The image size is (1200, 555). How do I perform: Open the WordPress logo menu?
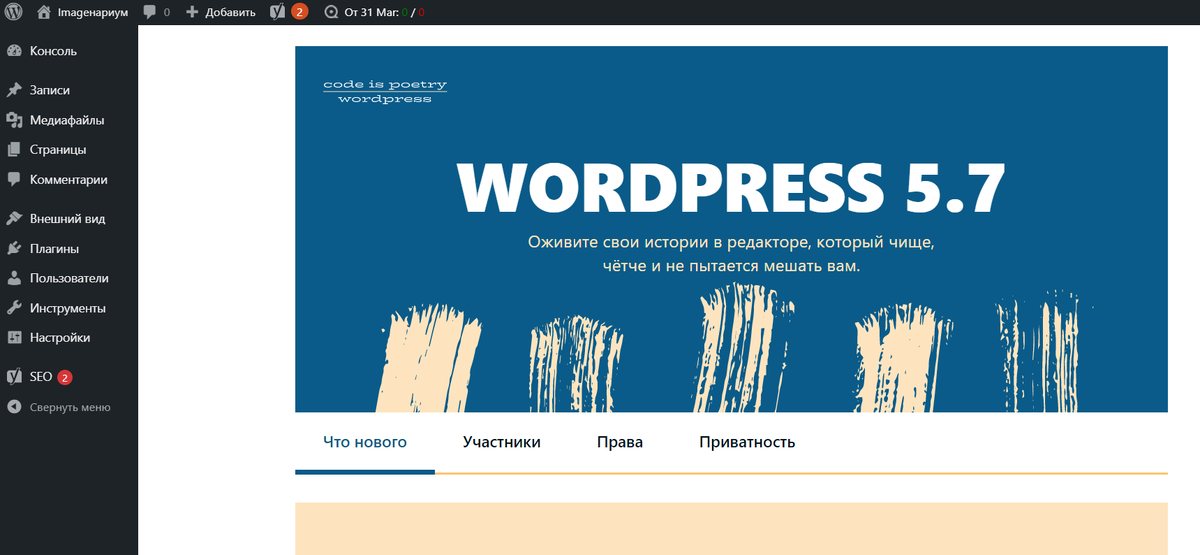click(14, 12)
